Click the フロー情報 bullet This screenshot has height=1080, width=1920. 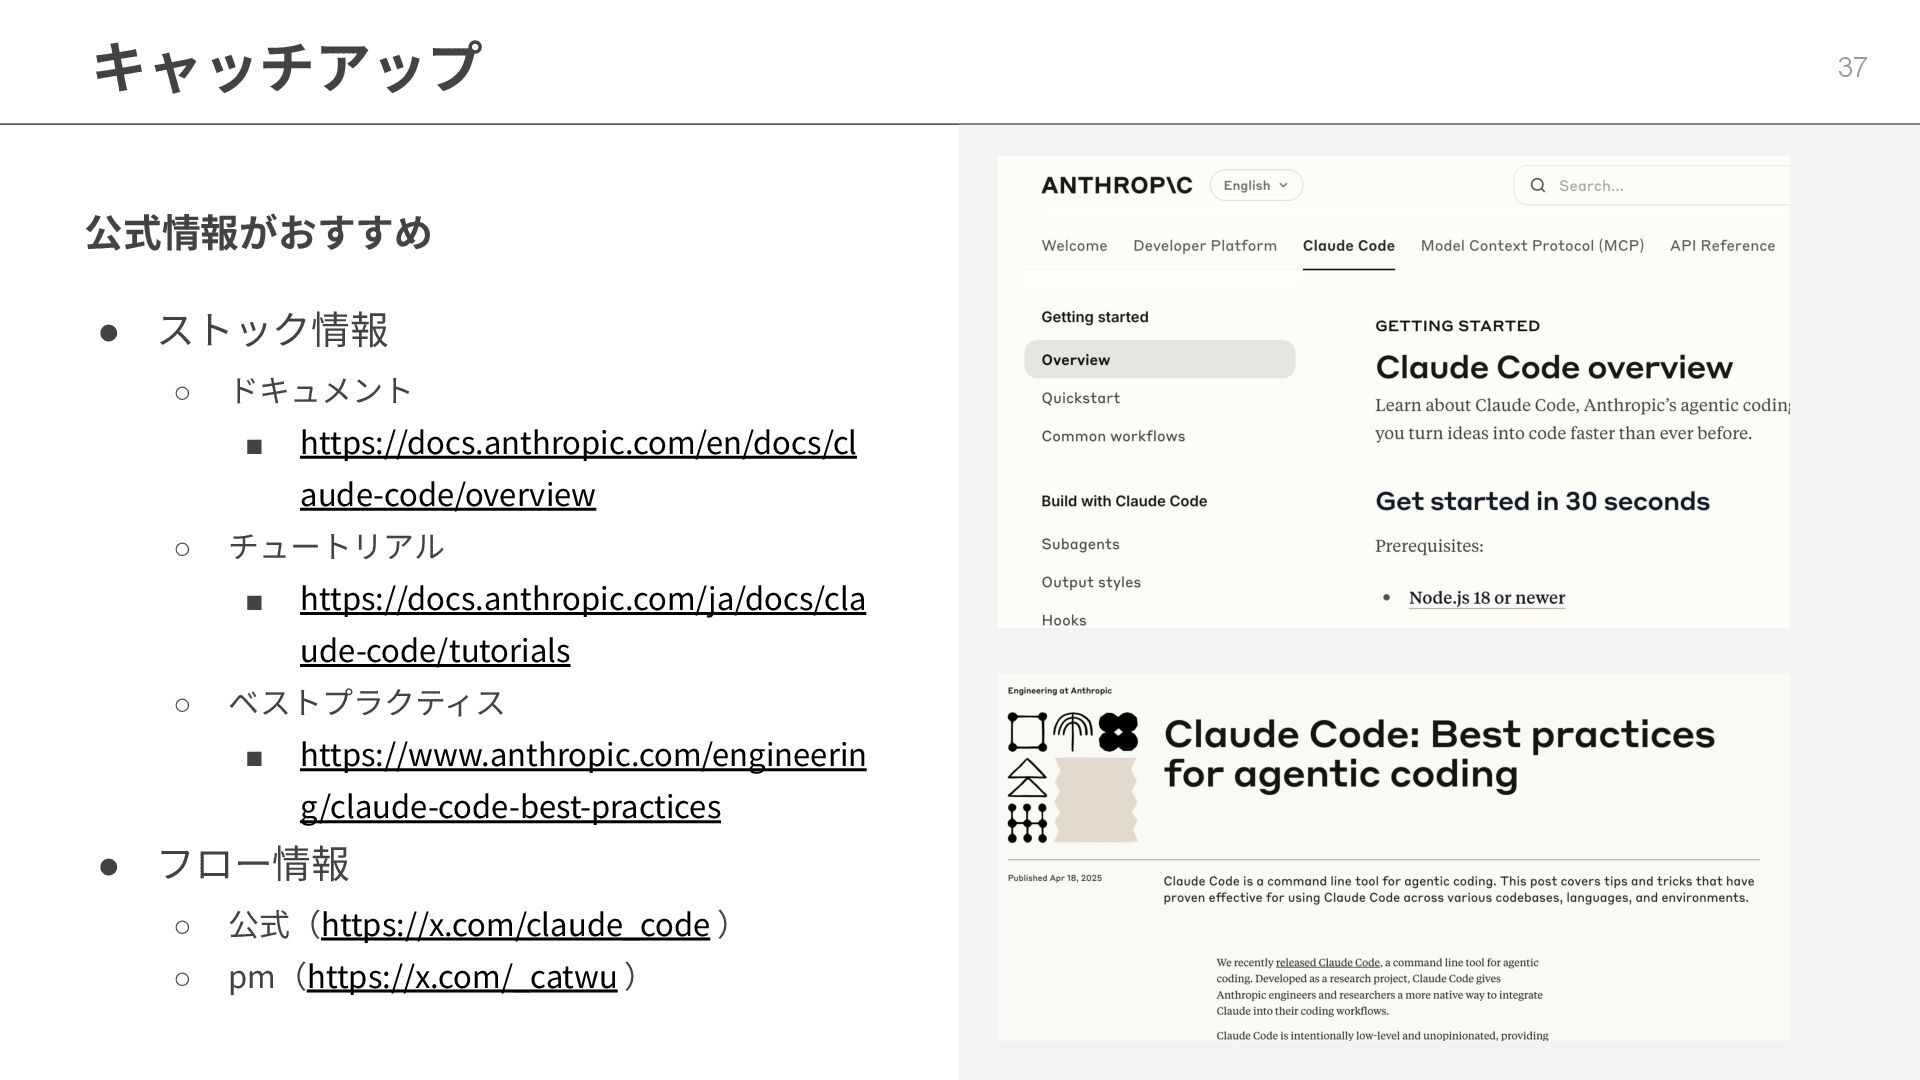point(254,863)
